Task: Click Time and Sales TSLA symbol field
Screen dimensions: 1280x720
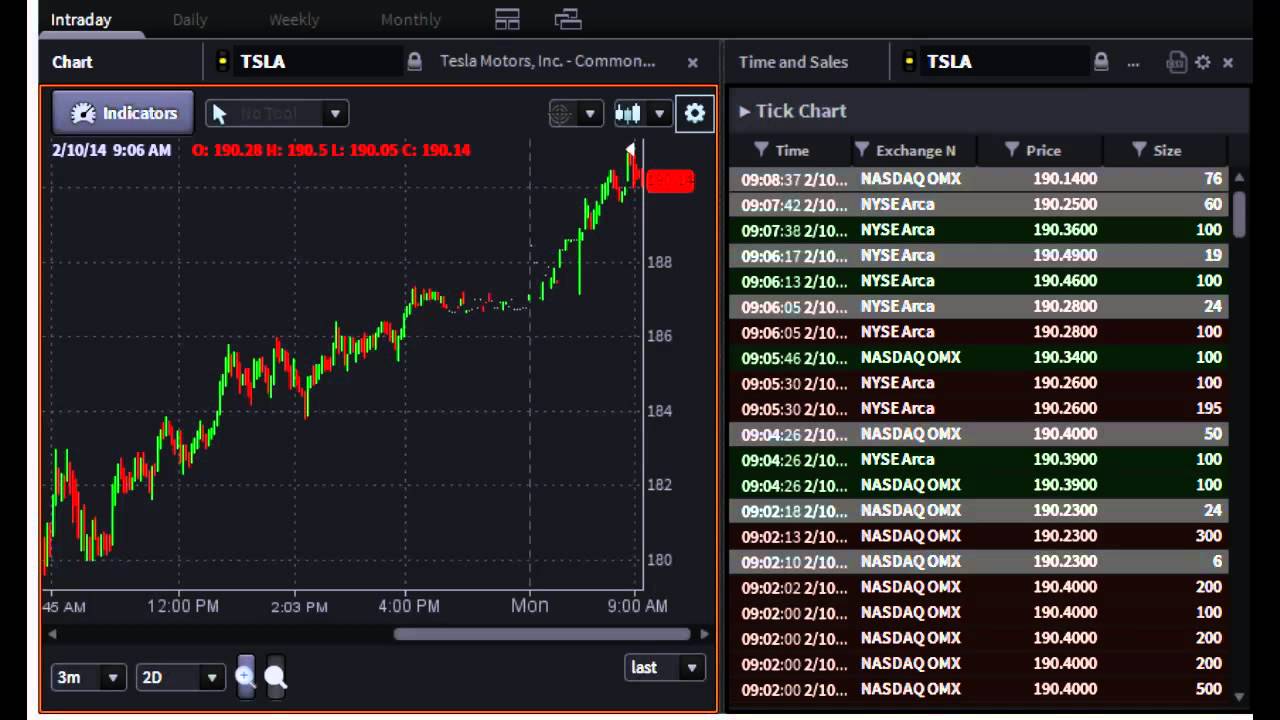Action: [x=1005, y=62]
